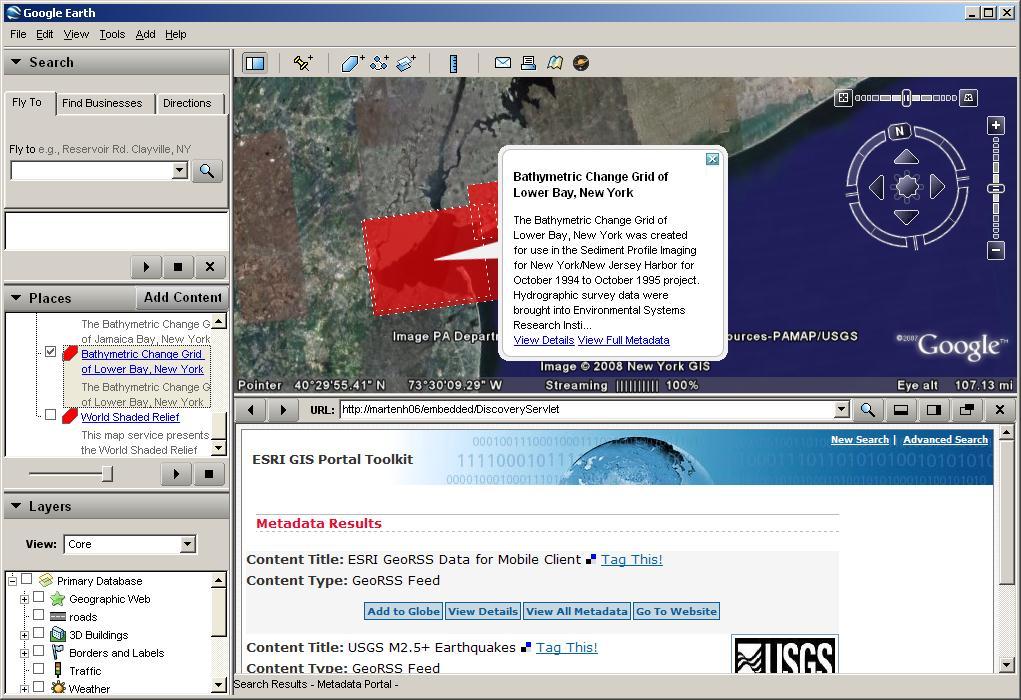Enable the roads layer checkbox
Viewport: 1021px width, 700px height.
click(38, 615)
